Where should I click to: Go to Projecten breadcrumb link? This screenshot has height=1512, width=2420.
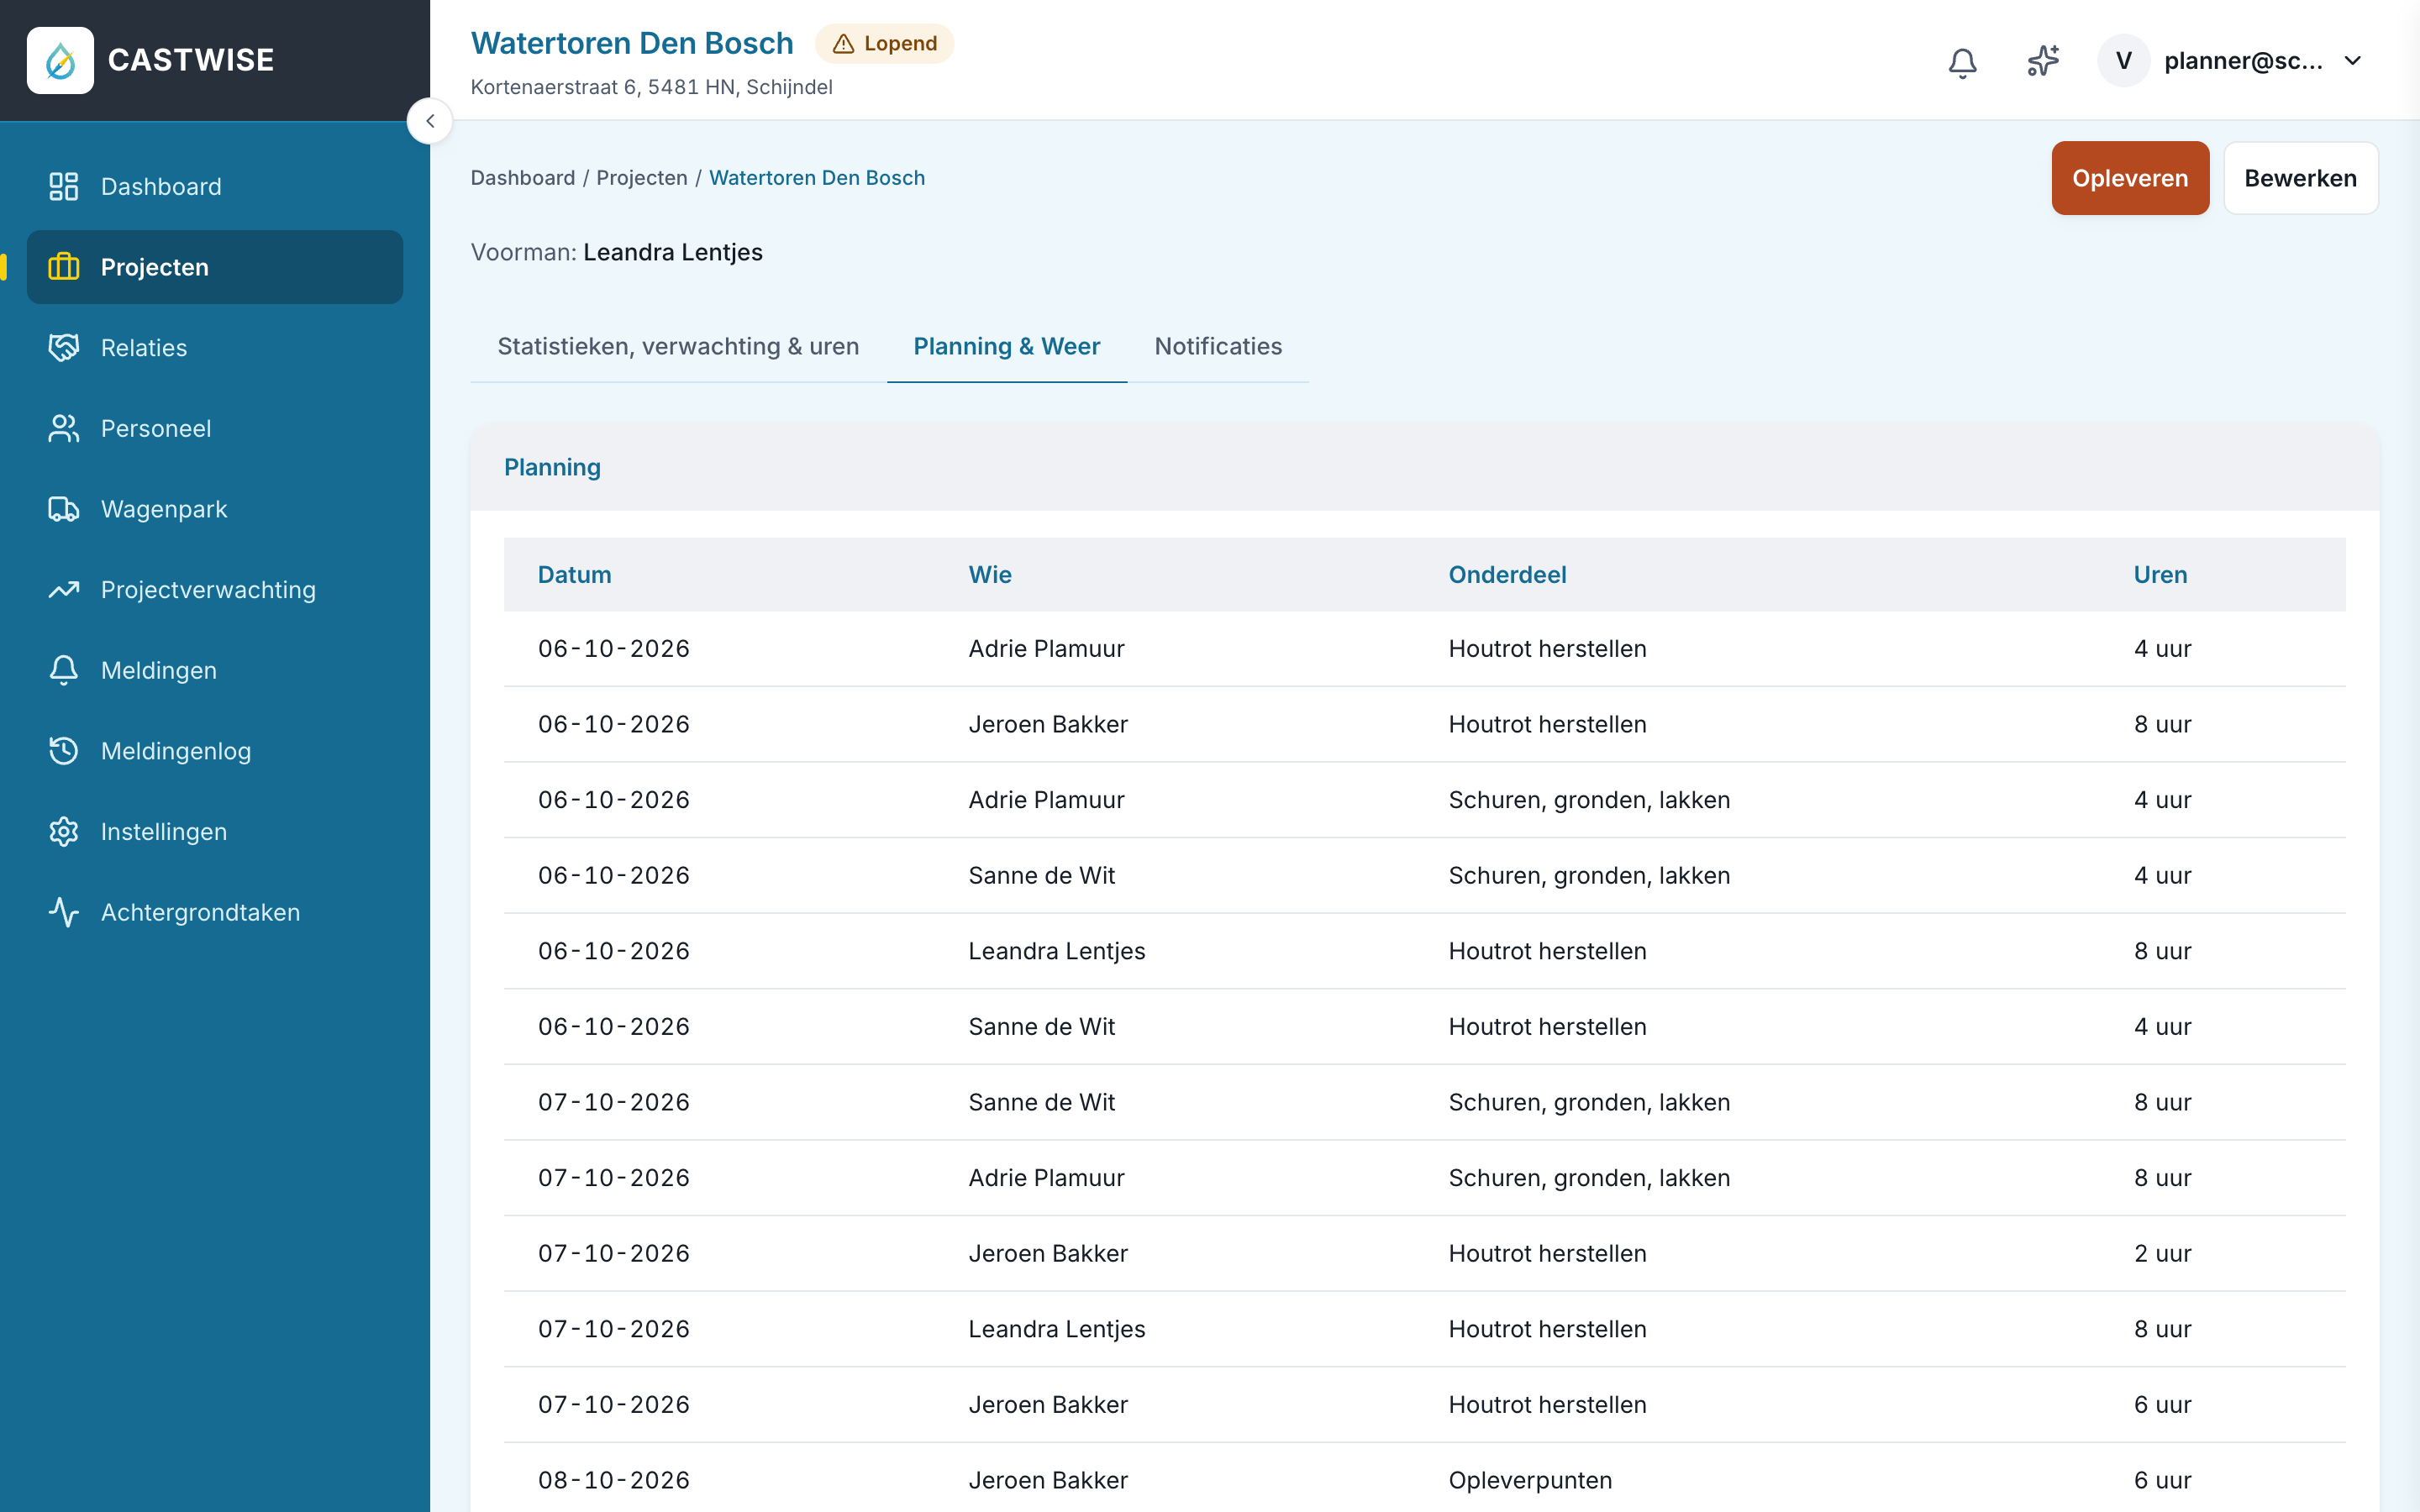tap(642, 178)
